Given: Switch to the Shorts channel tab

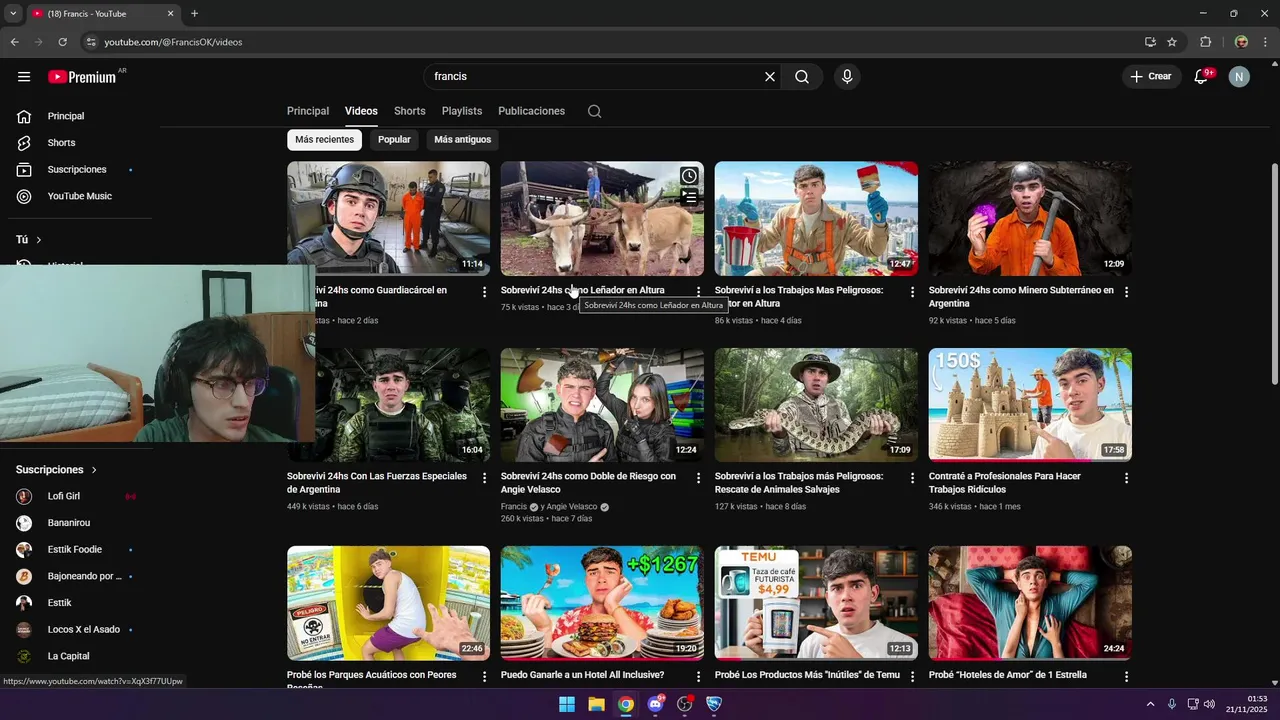Looking at the screenshot, I should click(x=410, y=111).
